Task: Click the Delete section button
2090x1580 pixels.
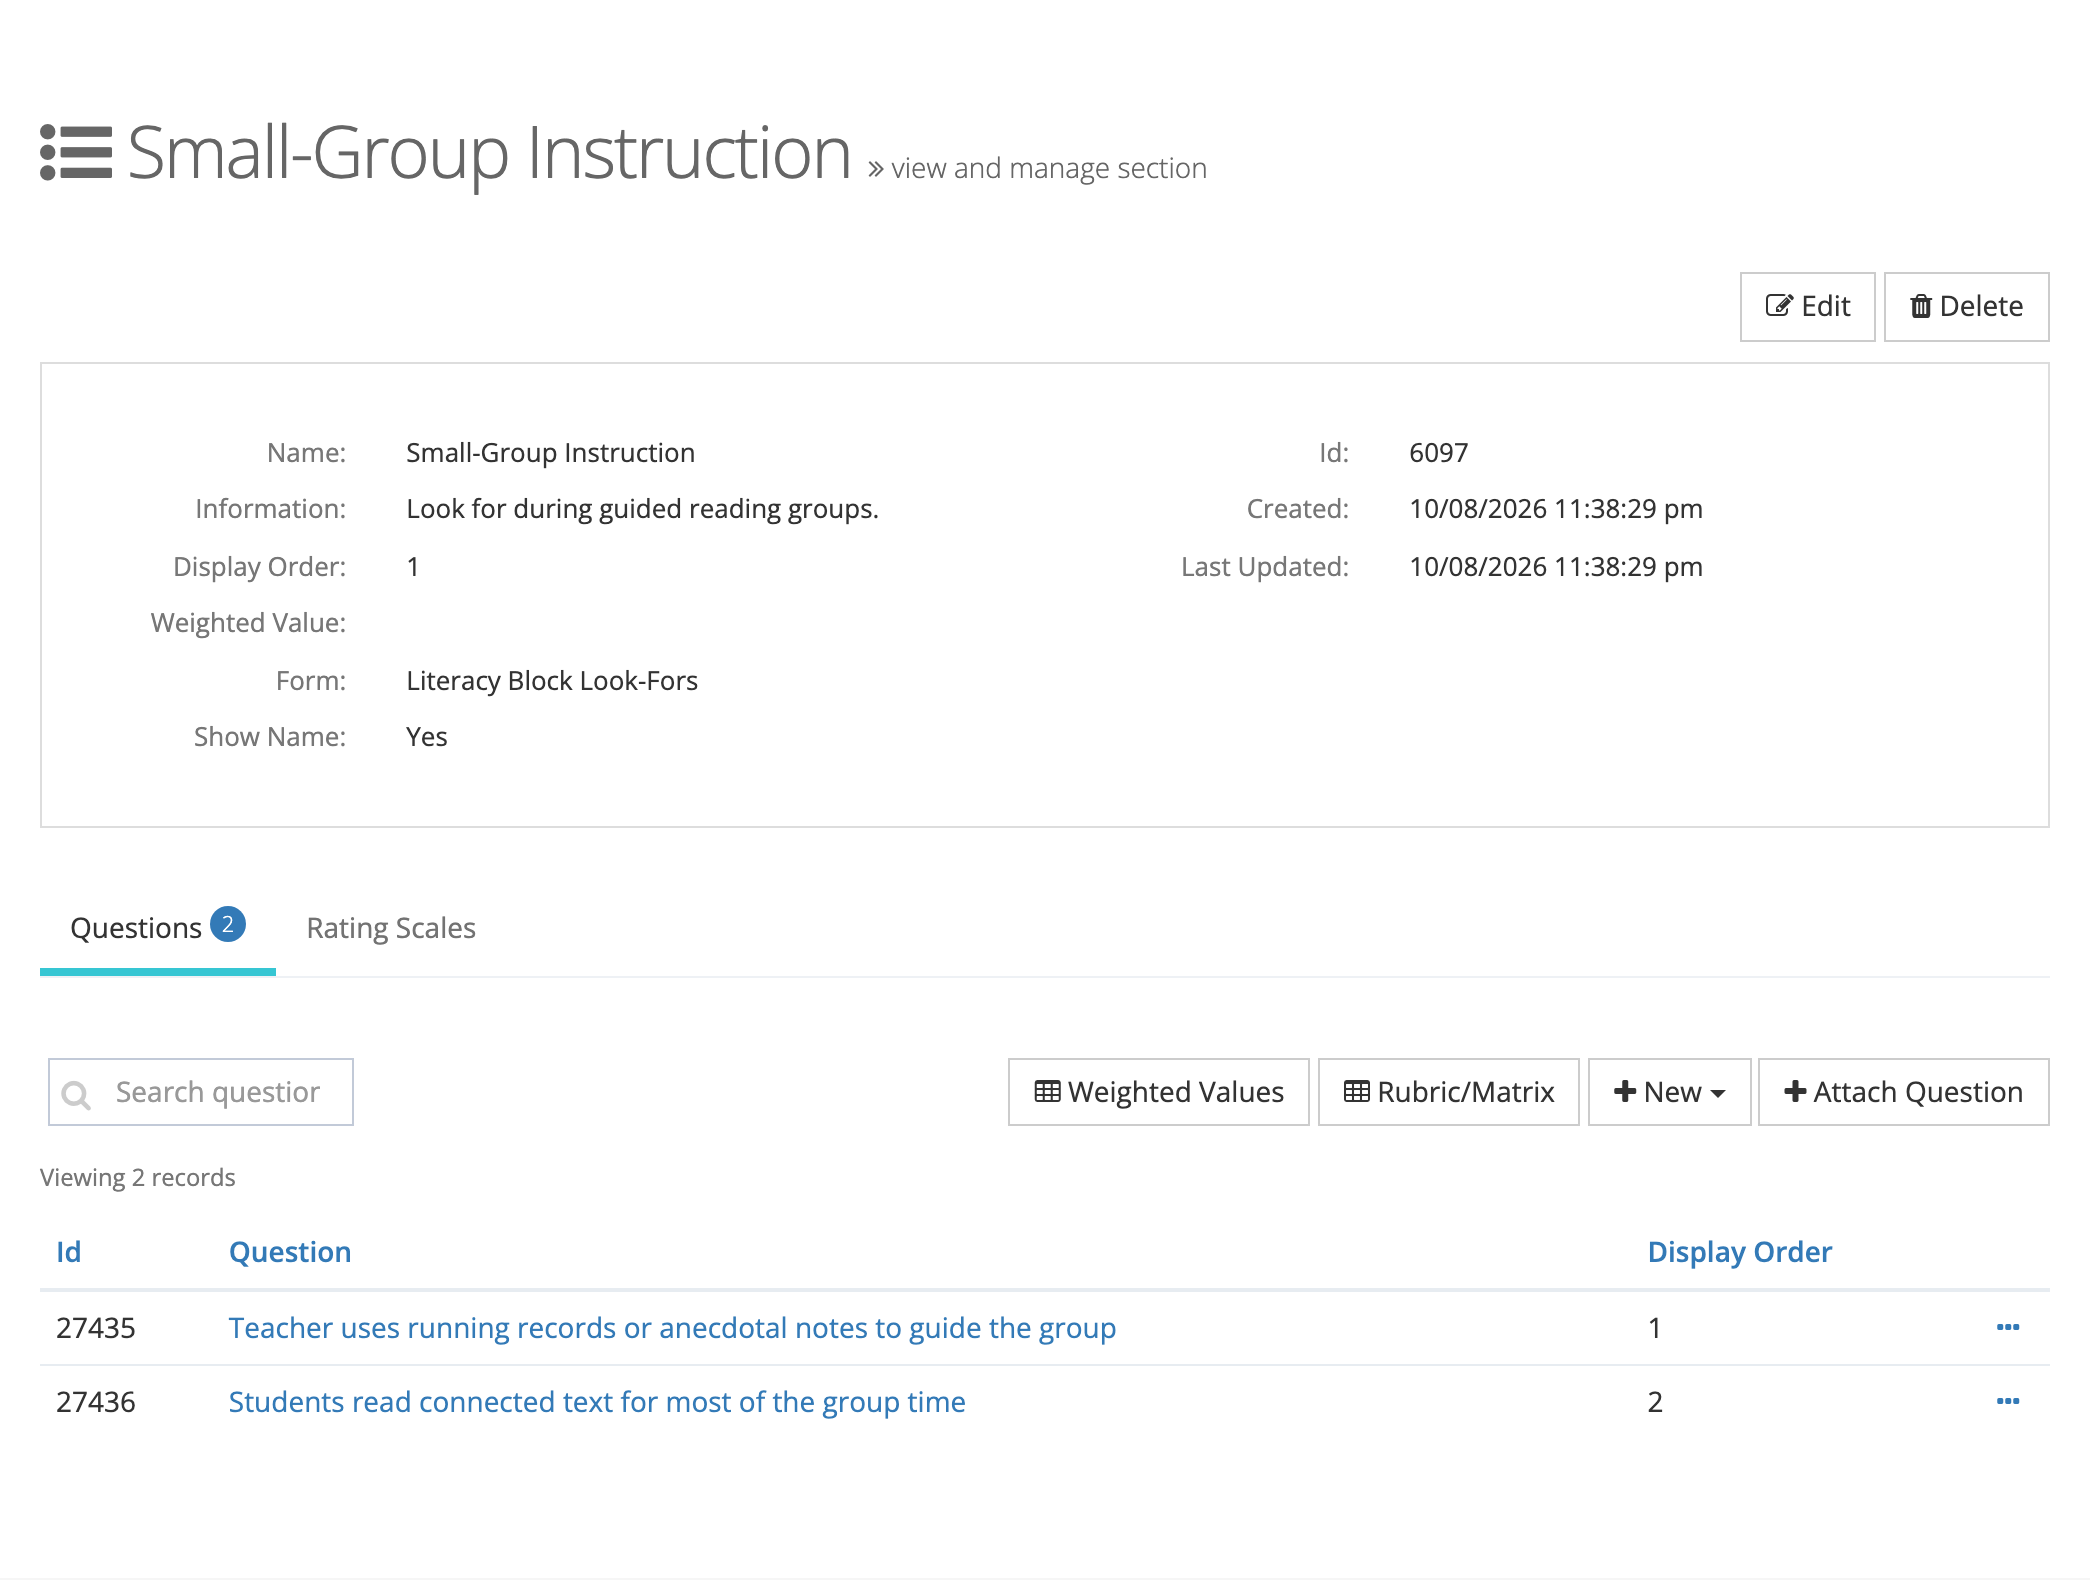Action: coord(1966,306)
